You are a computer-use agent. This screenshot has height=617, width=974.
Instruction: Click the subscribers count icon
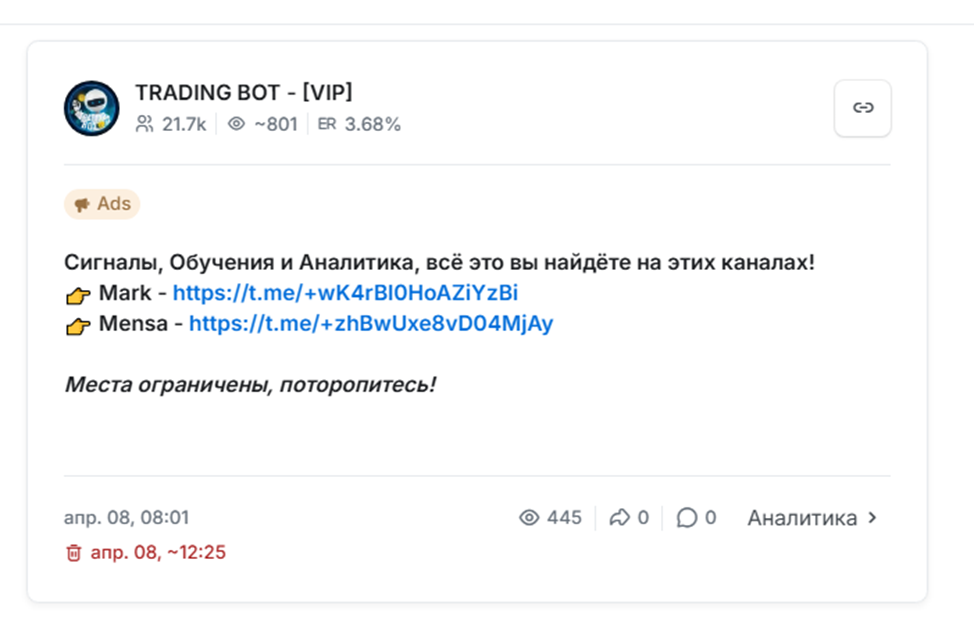[145, 124]
